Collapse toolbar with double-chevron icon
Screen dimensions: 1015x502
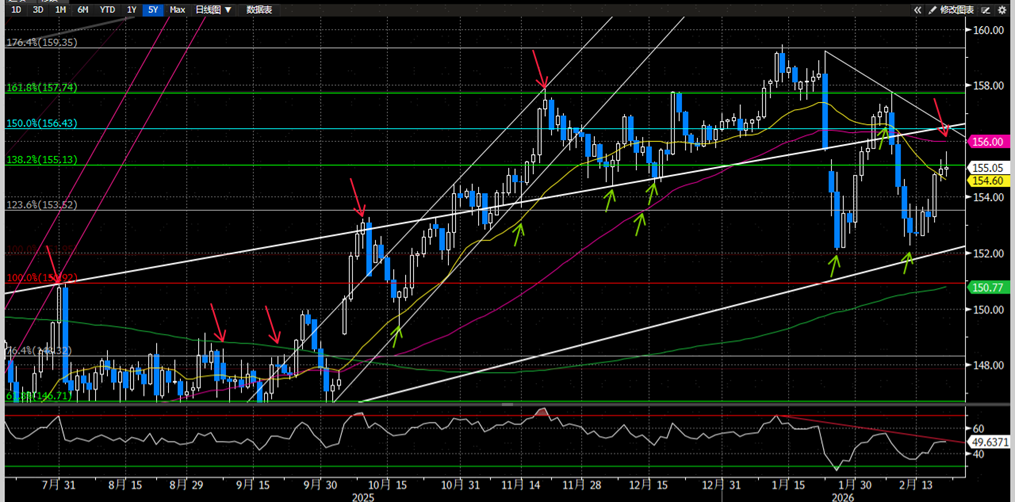point(918,10)
